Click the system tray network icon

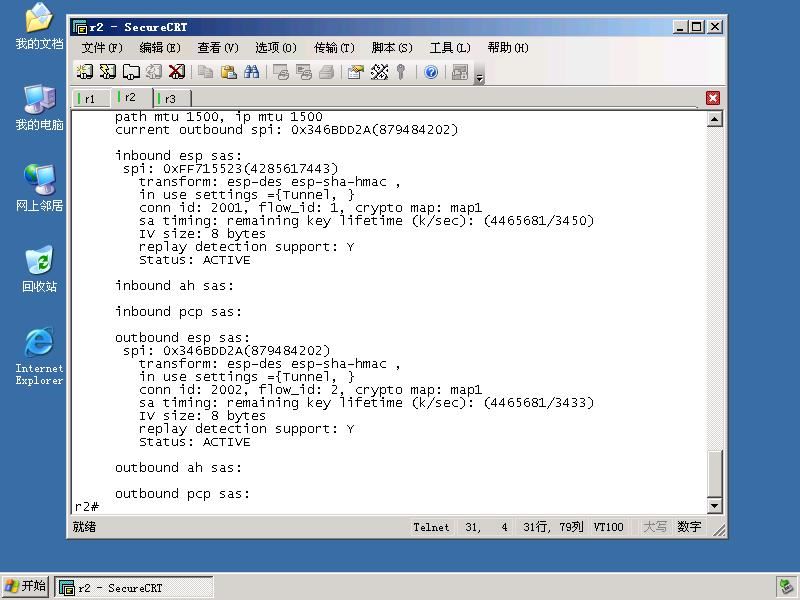786,587
